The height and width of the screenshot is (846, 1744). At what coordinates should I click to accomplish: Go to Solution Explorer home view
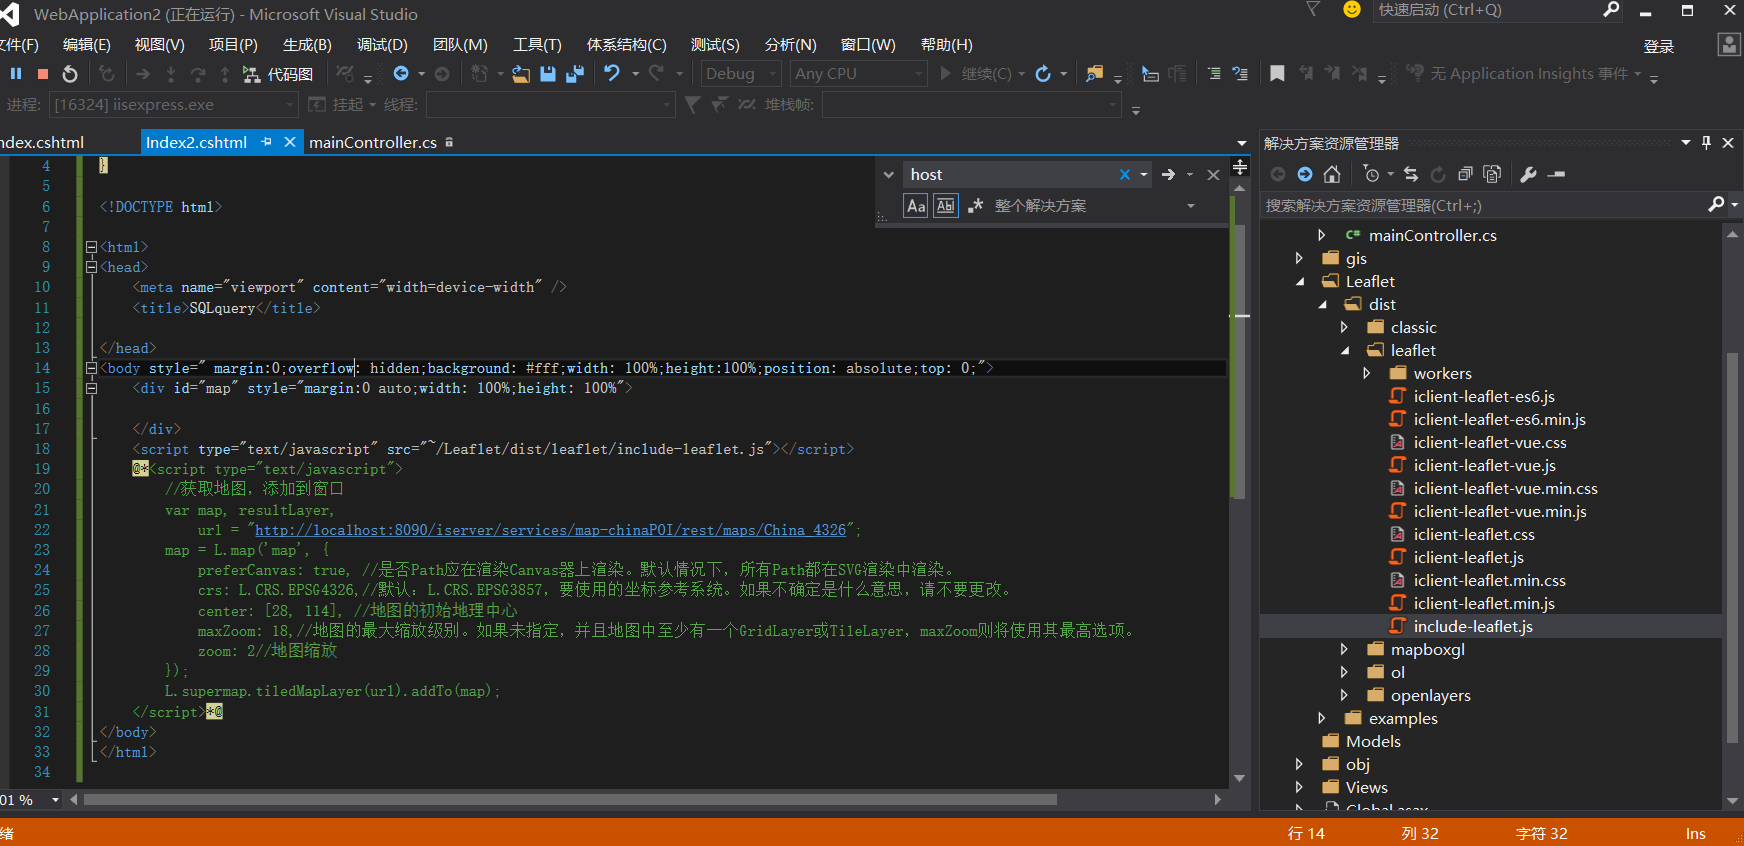pyautogui.click(x=1332, y=175)
